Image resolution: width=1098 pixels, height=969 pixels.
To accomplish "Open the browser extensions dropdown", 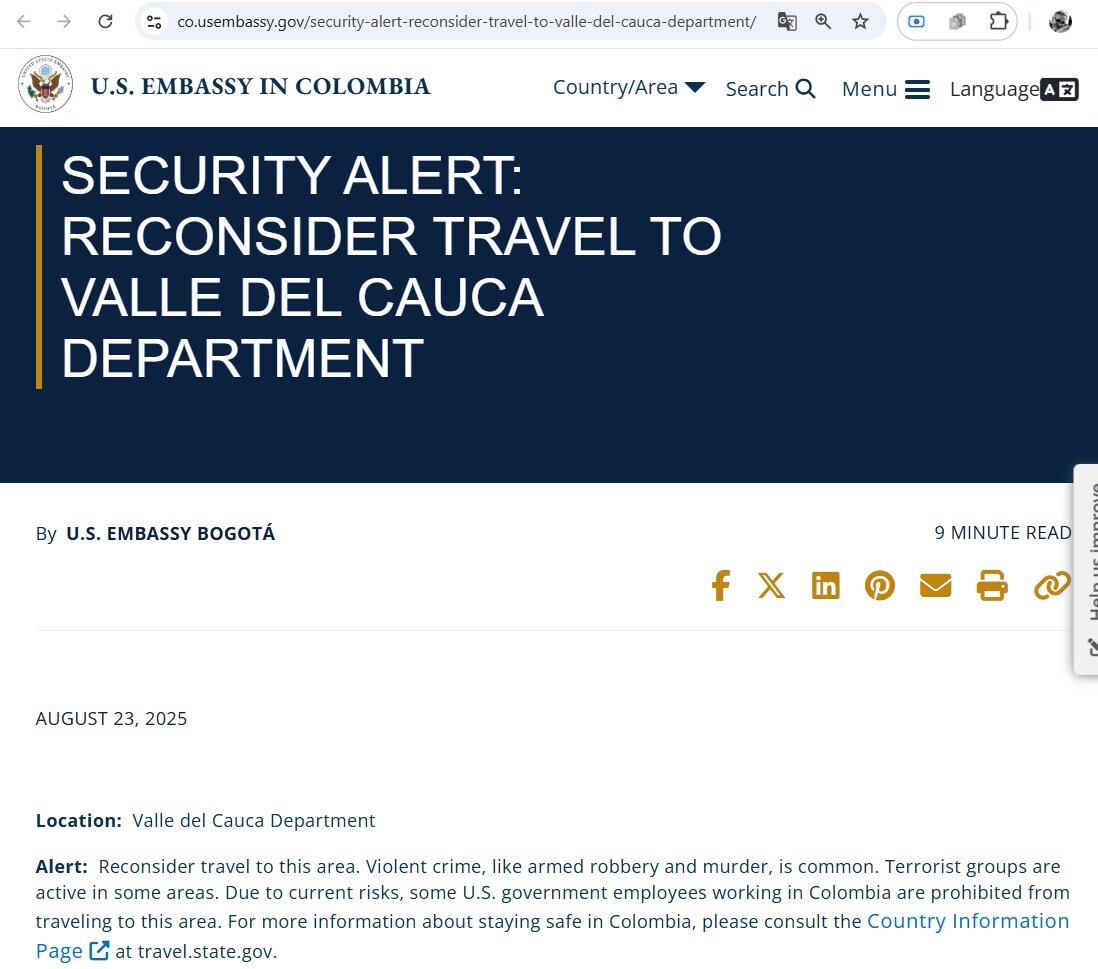I will tap(998, 20).
